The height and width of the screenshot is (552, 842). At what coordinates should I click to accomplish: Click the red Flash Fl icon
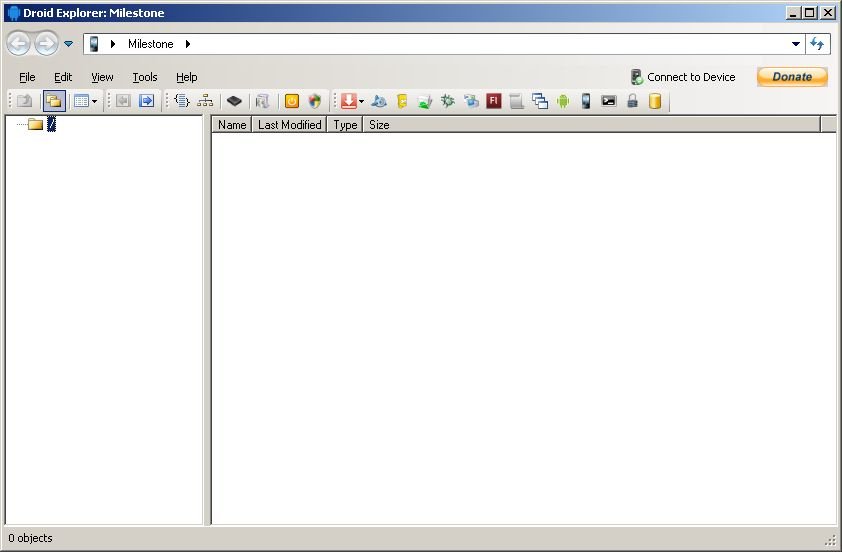(493, 101)
